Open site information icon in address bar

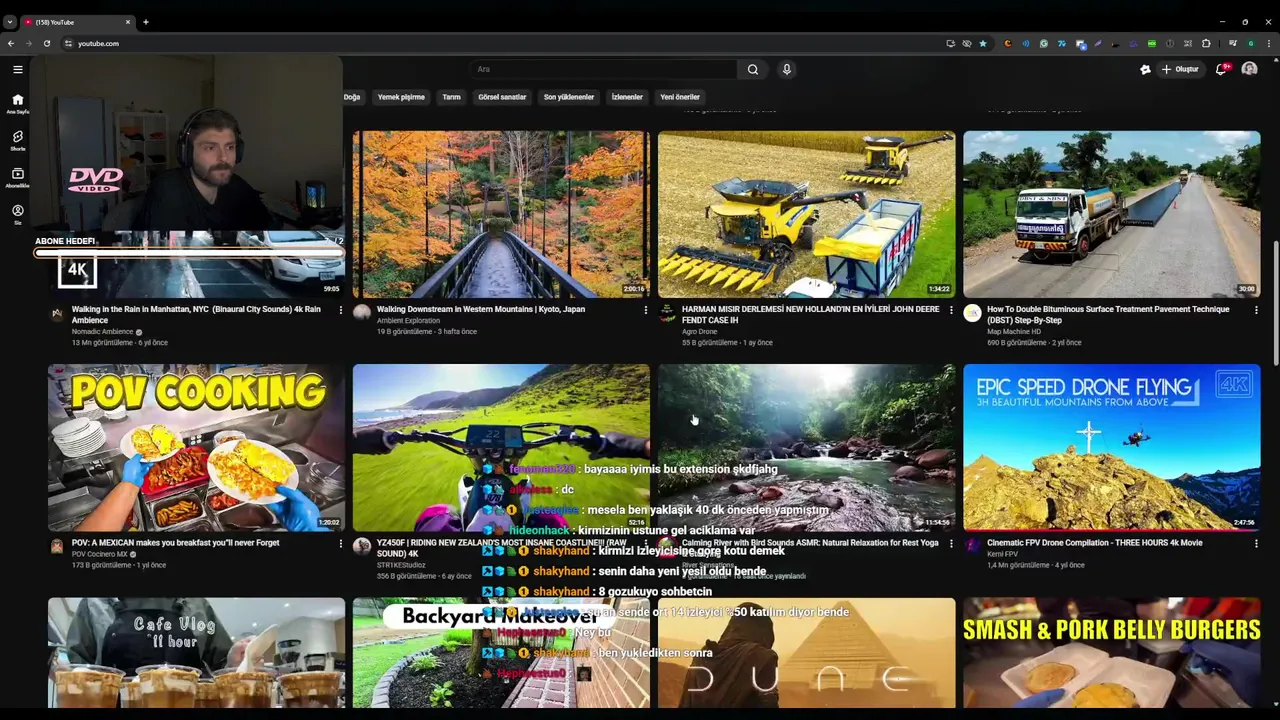pos(68,43)
